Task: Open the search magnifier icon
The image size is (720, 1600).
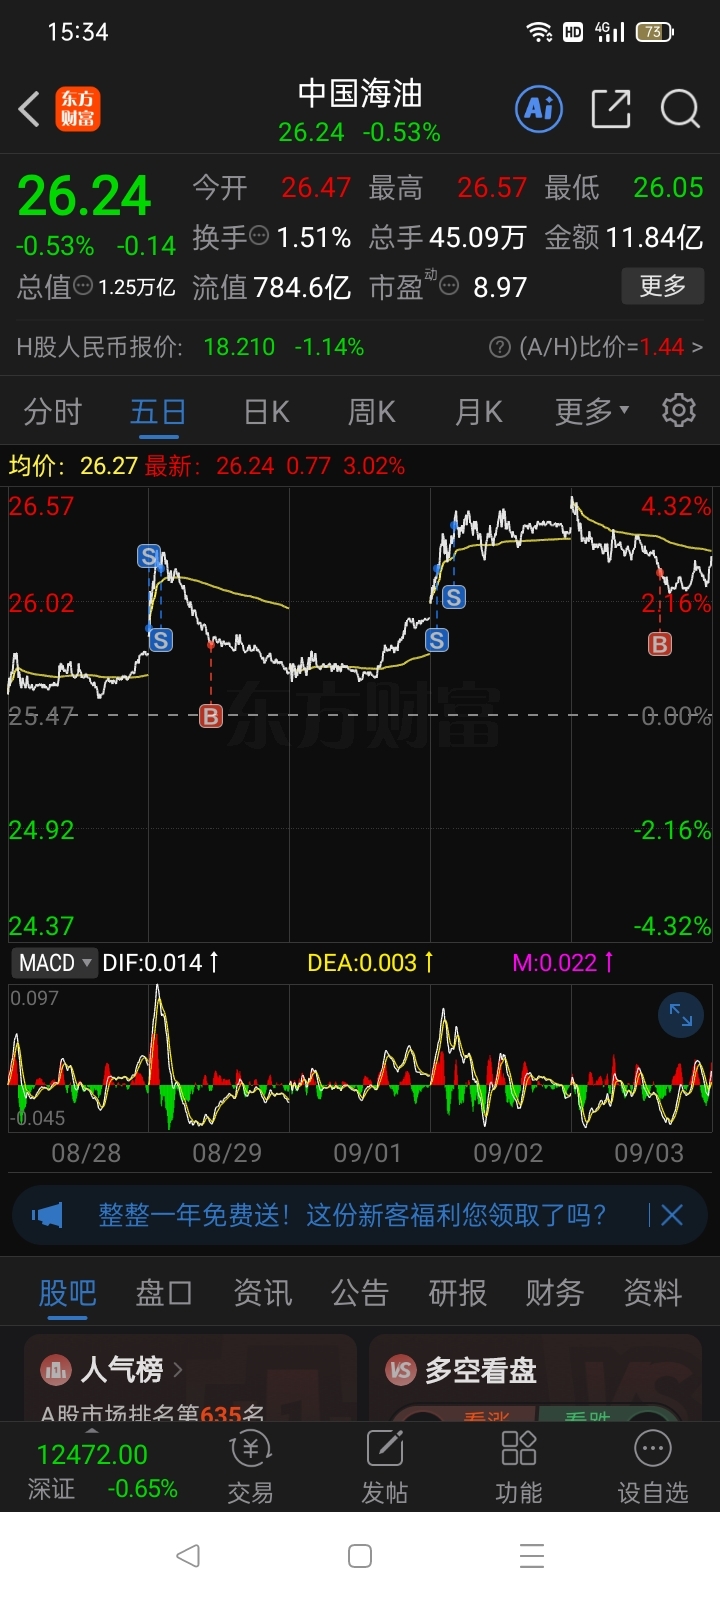Action: coord(680,109)
